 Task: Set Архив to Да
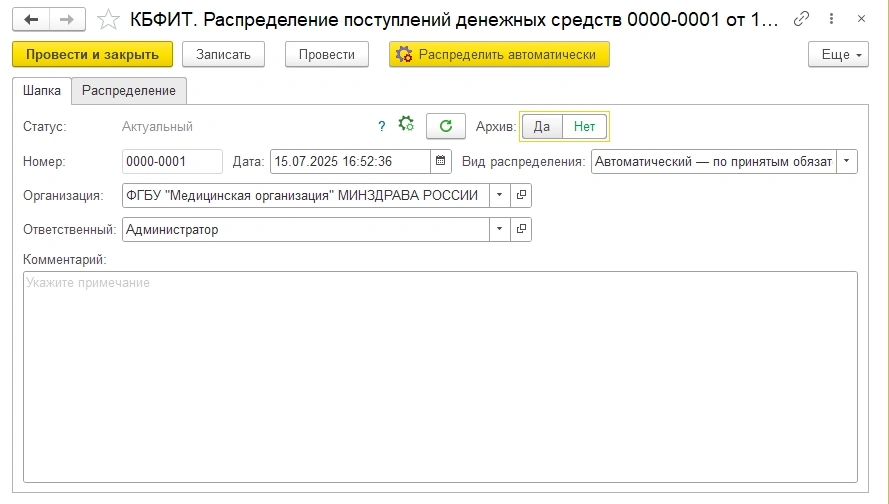pyautogui.click(x=542, y=126)
